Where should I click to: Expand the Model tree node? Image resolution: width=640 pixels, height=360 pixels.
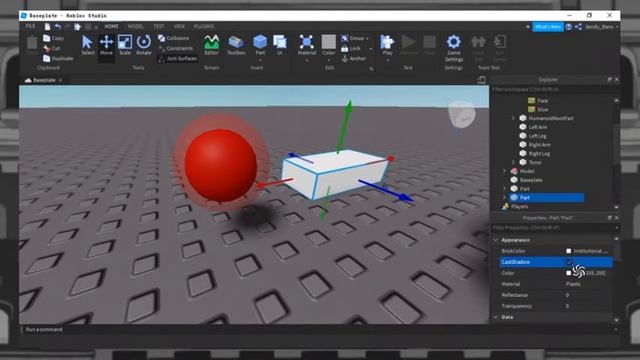coord(504,171)
